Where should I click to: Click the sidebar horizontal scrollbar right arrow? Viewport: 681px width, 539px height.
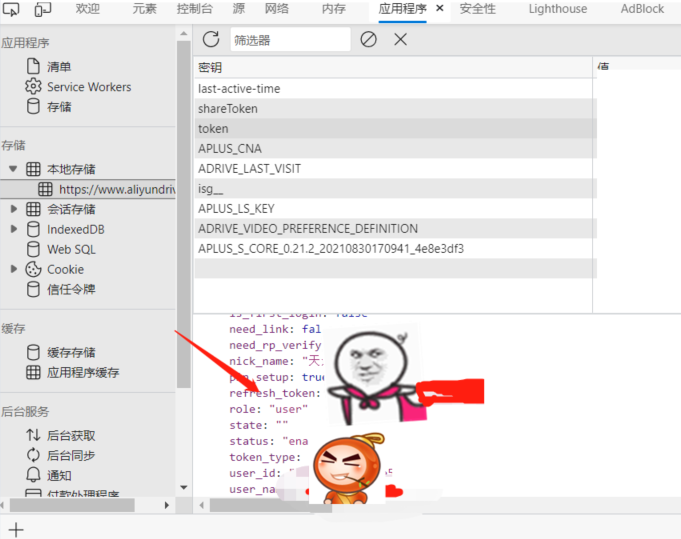point(167,505)
